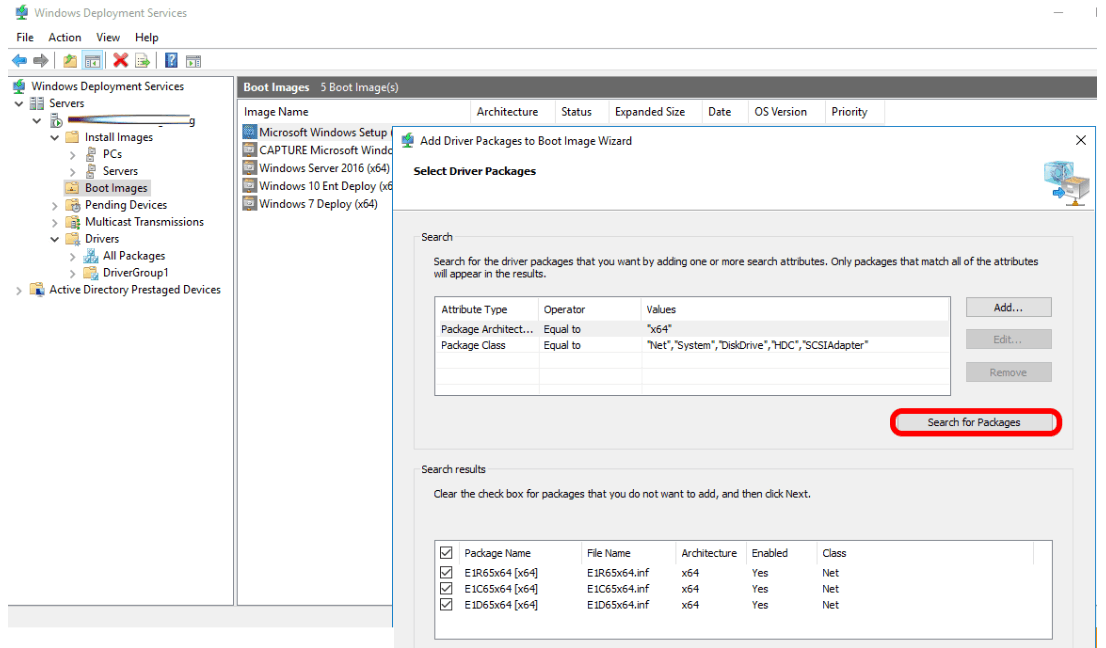
Task: Sort boot images by Priority column
Action: click(x=853, y=111)
